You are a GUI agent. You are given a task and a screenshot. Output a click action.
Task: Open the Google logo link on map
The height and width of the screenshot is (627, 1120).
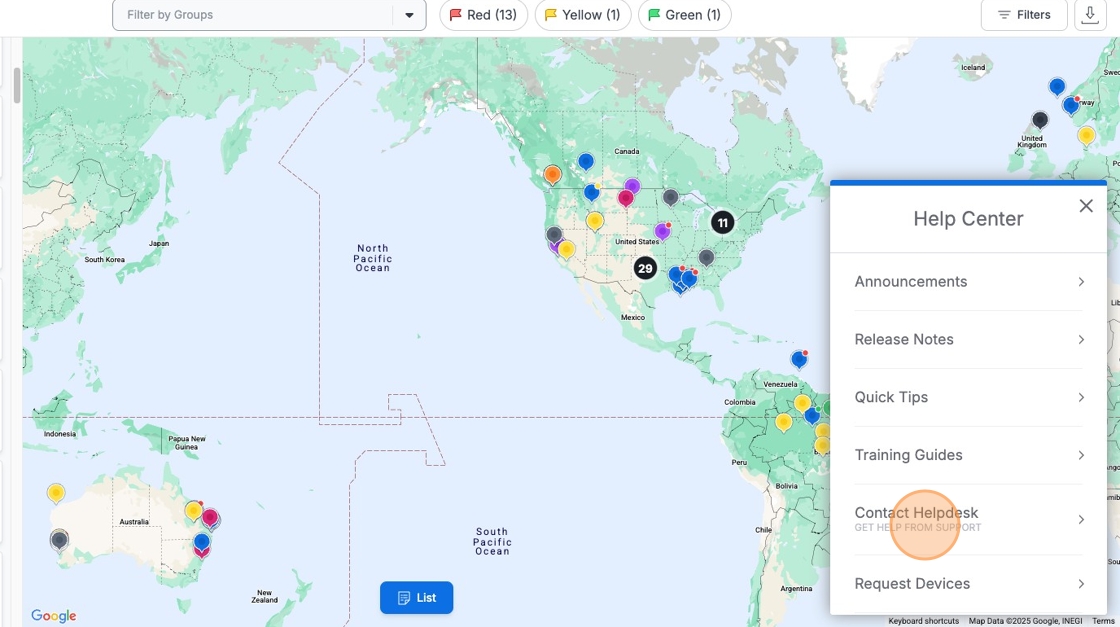pyautogui.click(x=54, y=616)
